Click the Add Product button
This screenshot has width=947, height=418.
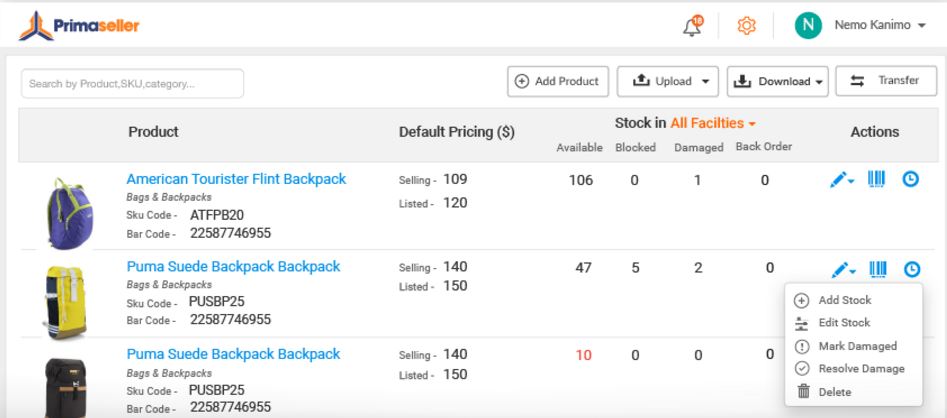pyautogui.click(x=558, y=81)
